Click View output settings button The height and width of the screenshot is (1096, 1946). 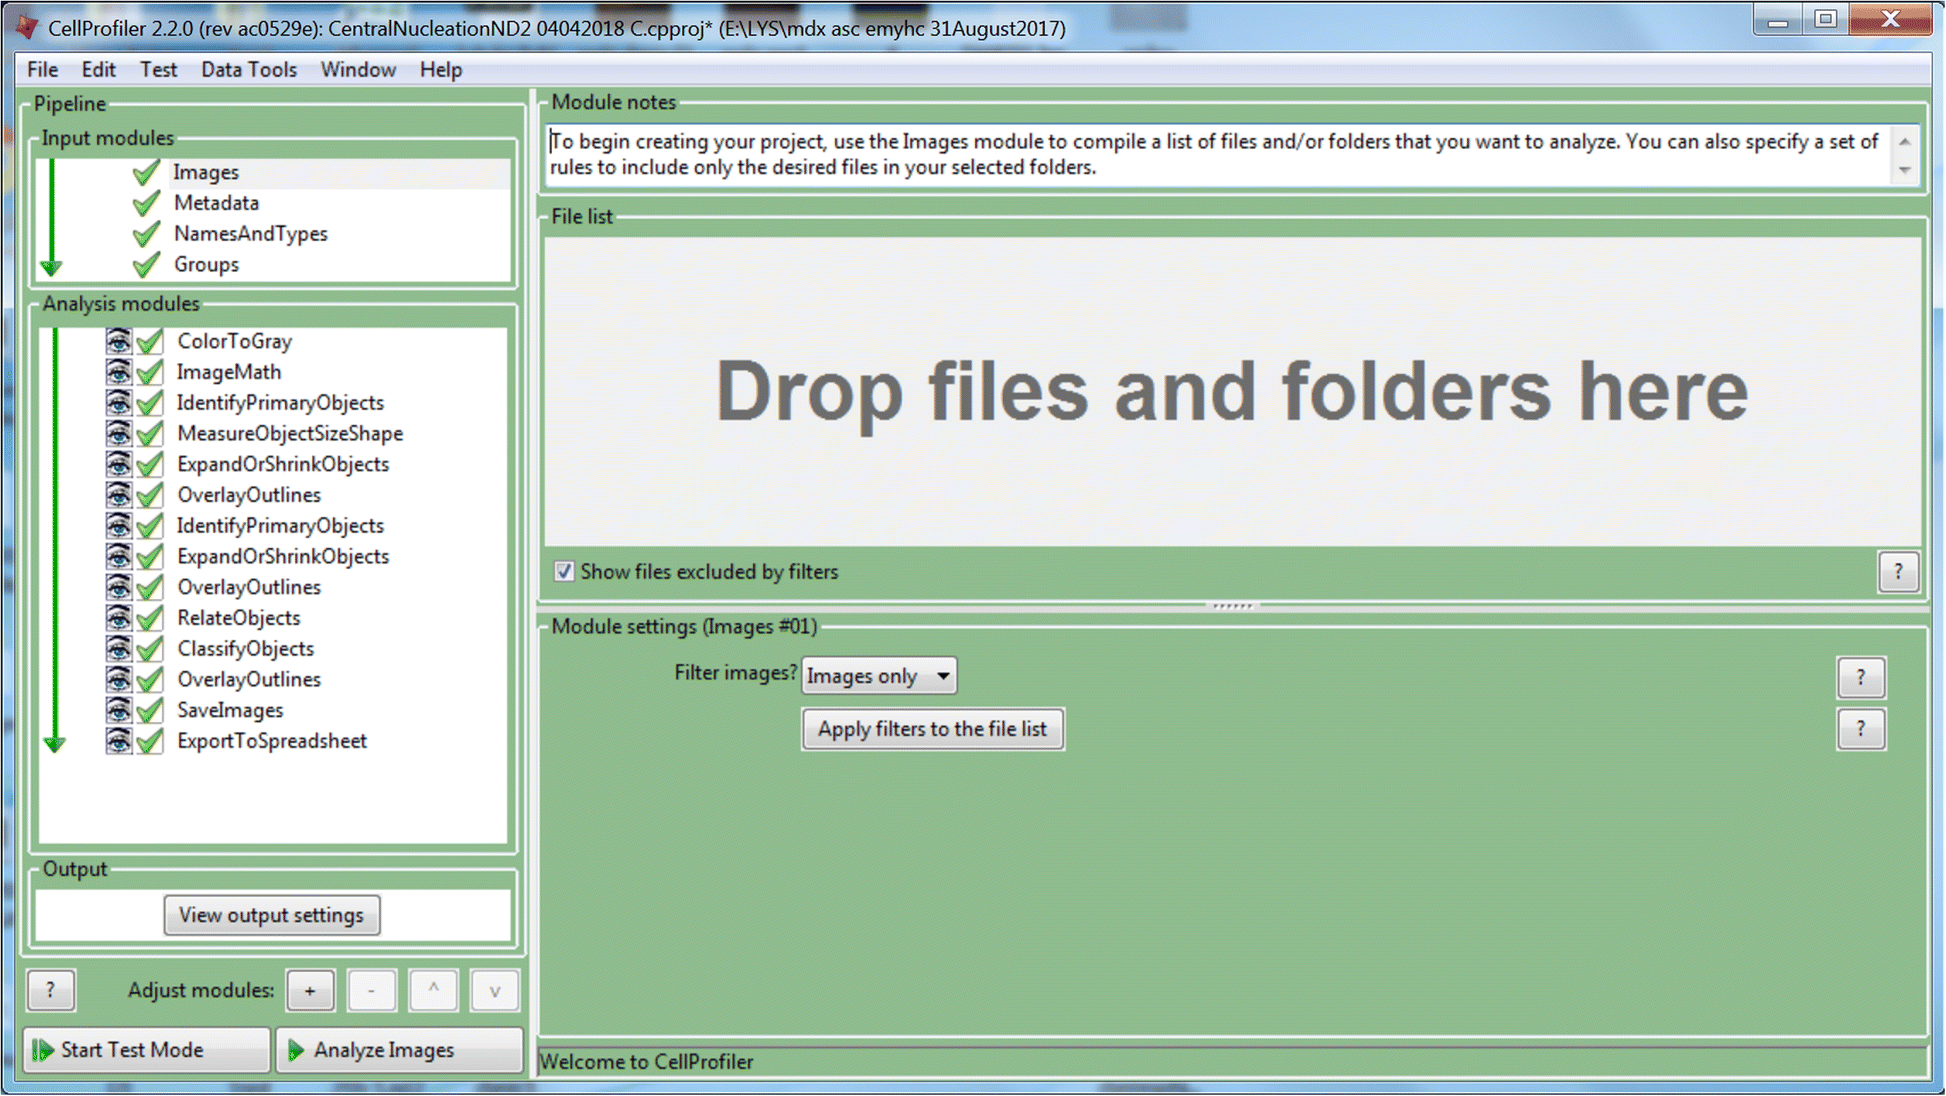click(272, 915)
